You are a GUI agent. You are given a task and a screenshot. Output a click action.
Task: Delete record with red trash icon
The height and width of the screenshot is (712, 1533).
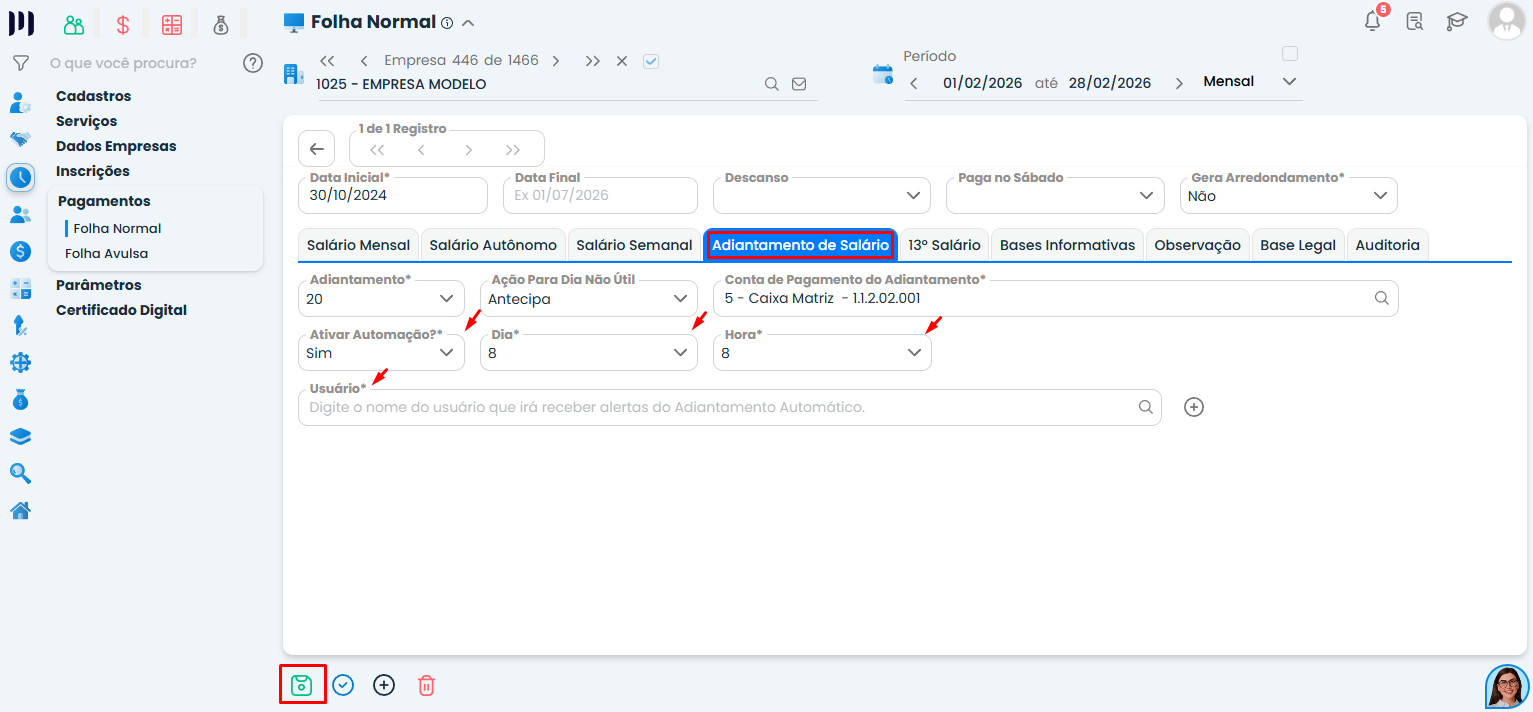click(426, 685)
